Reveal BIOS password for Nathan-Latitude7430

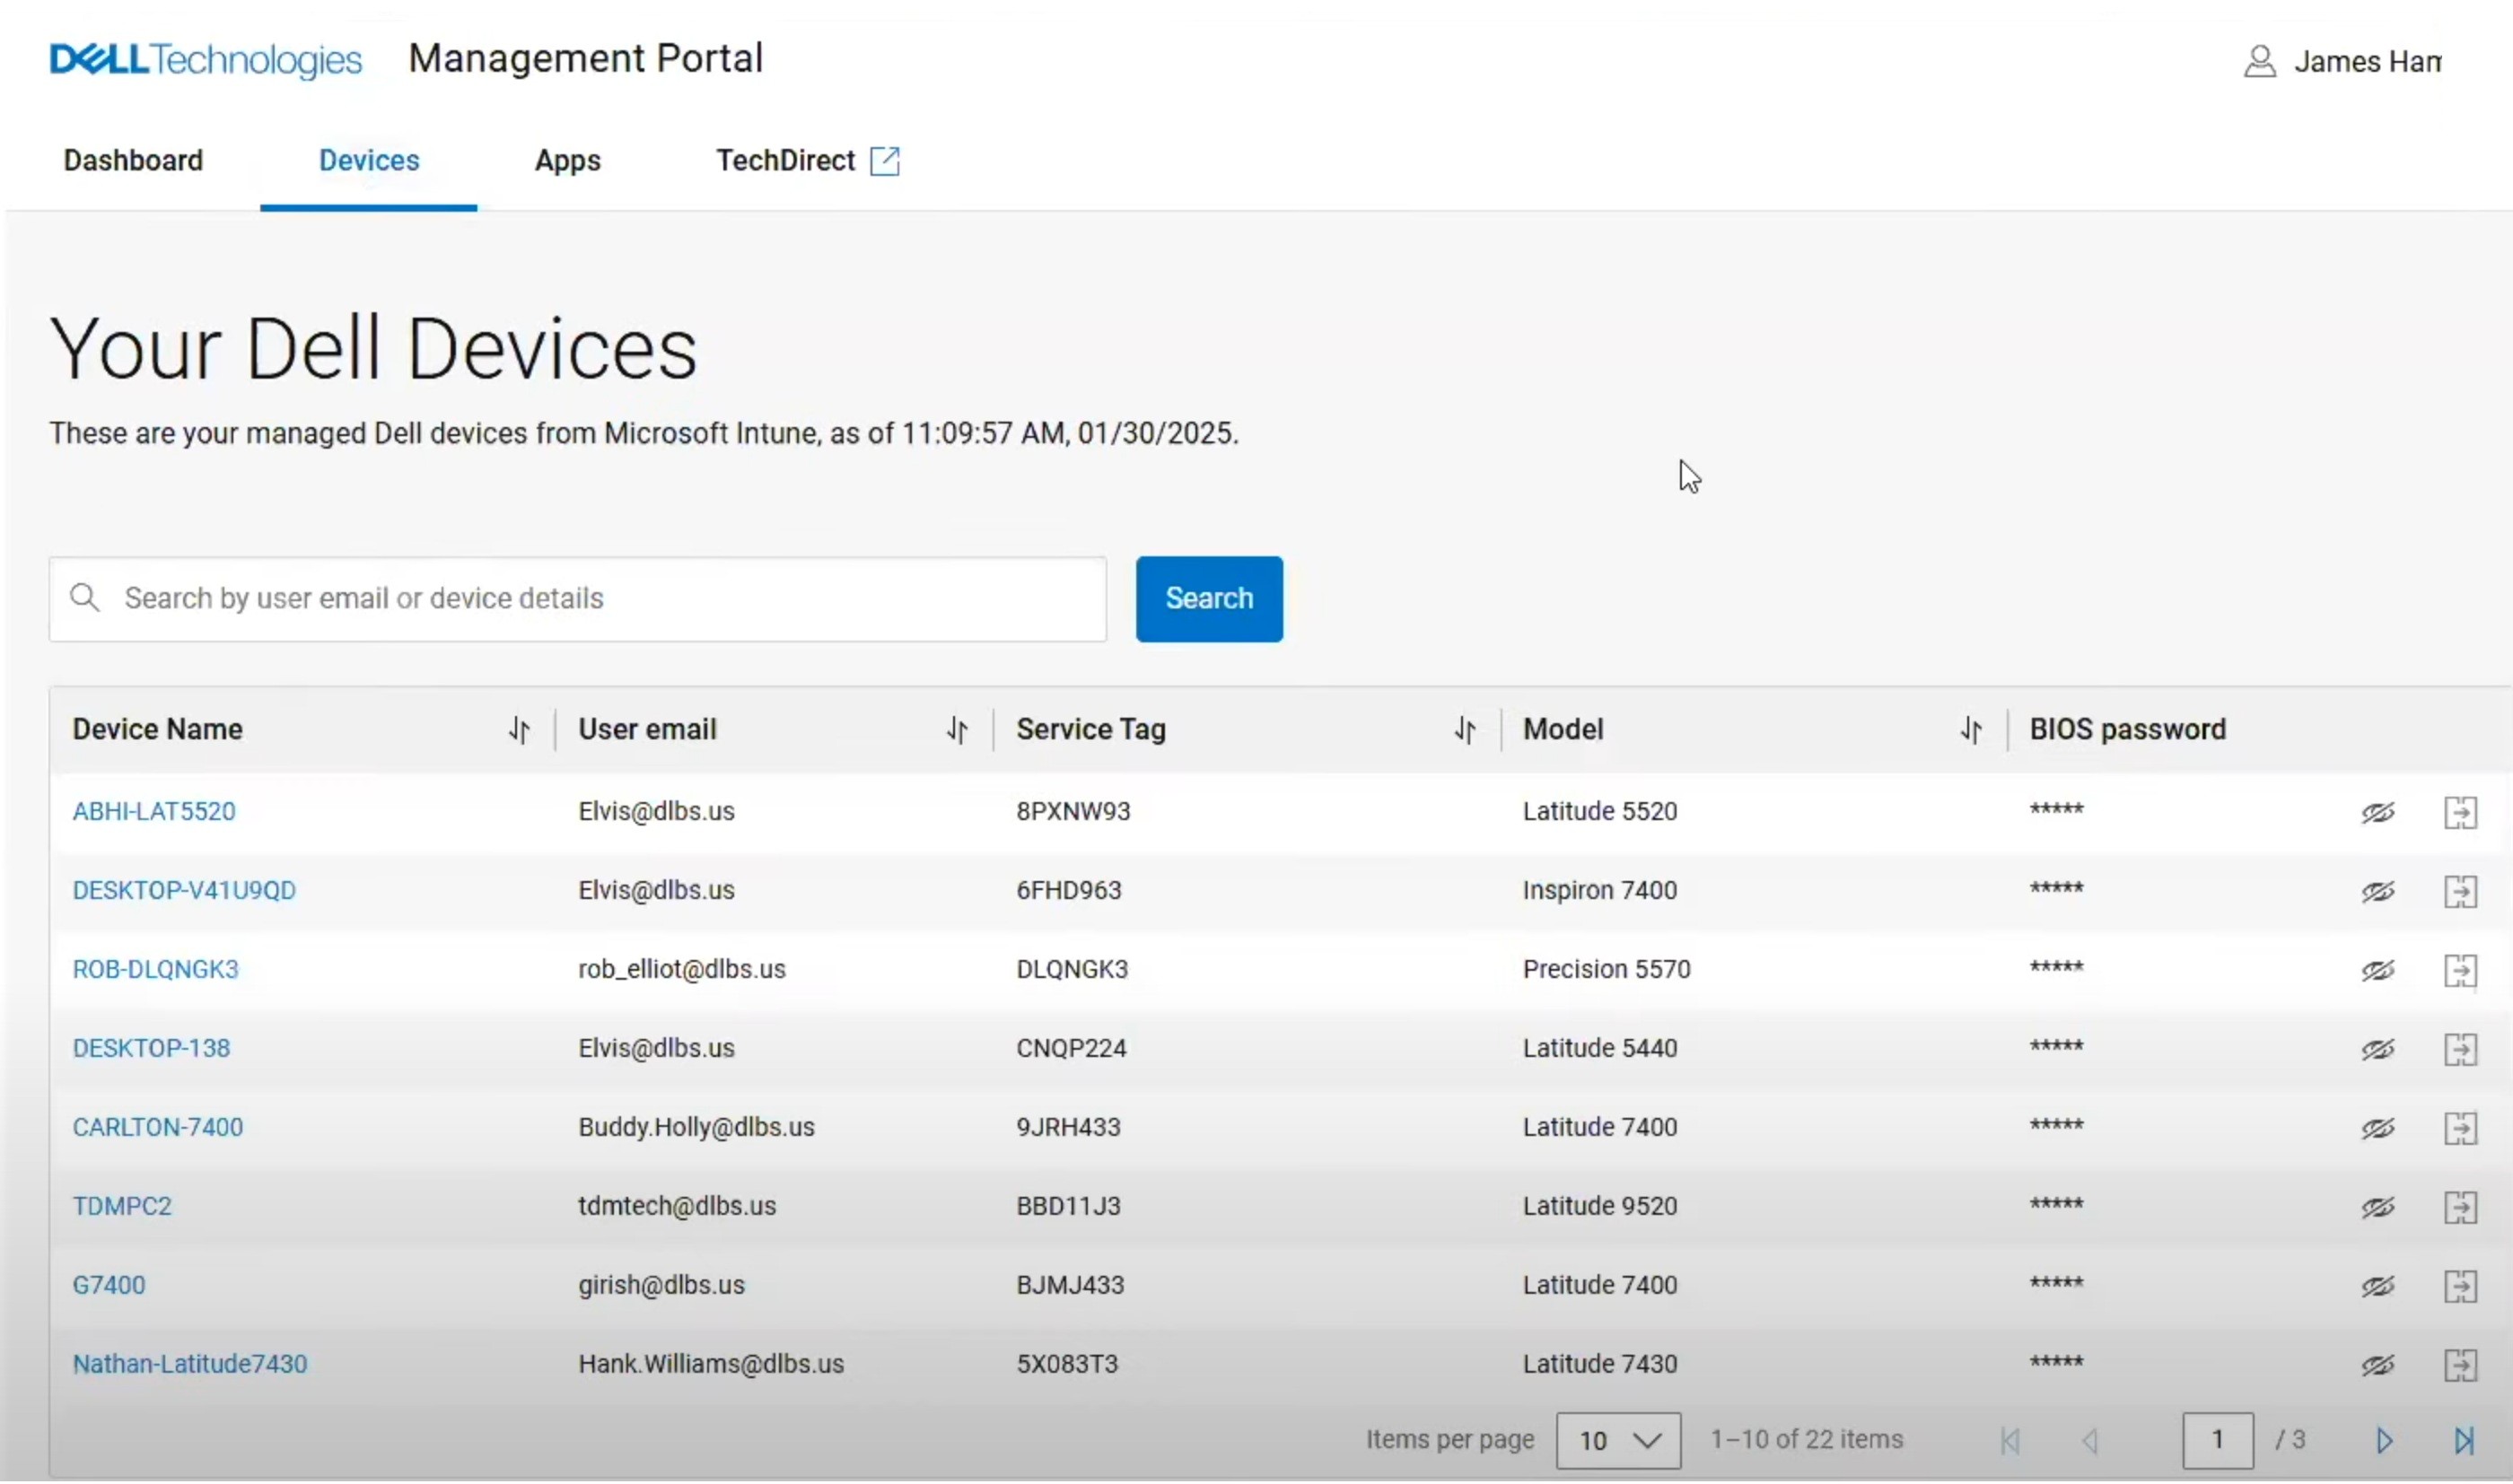pos(2378,1364)
